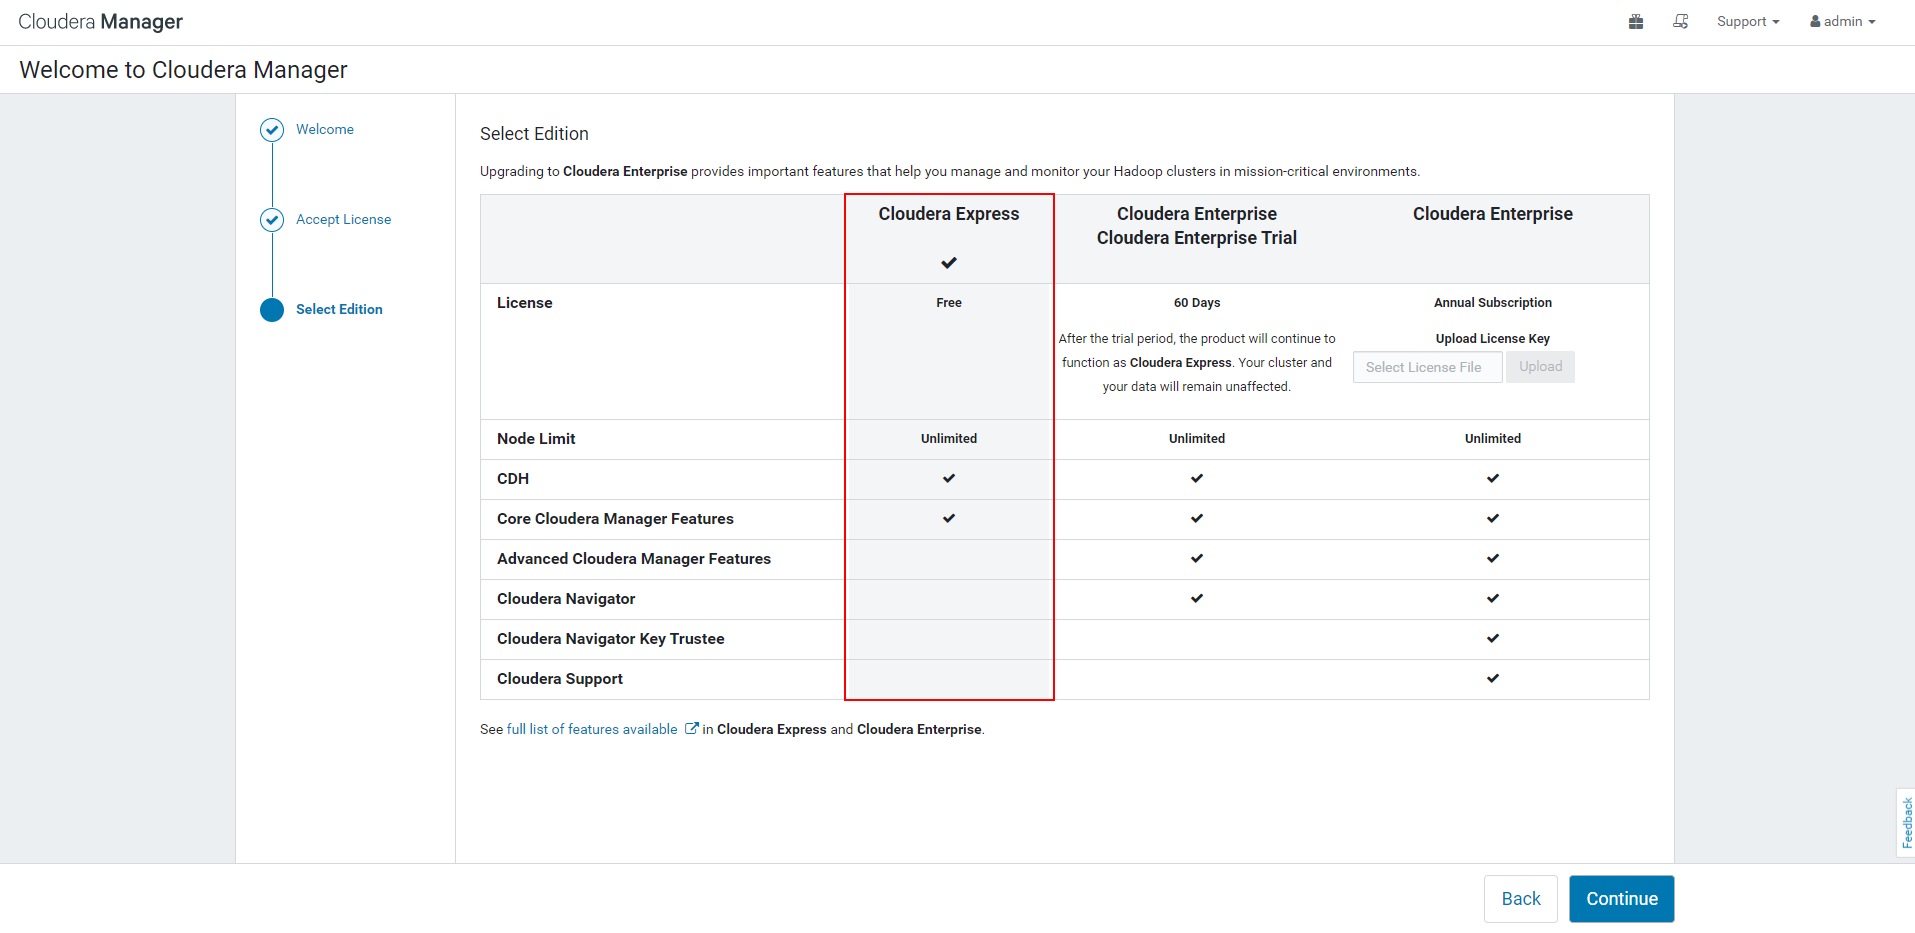Viewport: 1915px width, 933px height.
Task: Click the 'Cloudera Navigator' row label
Action: 566,599
